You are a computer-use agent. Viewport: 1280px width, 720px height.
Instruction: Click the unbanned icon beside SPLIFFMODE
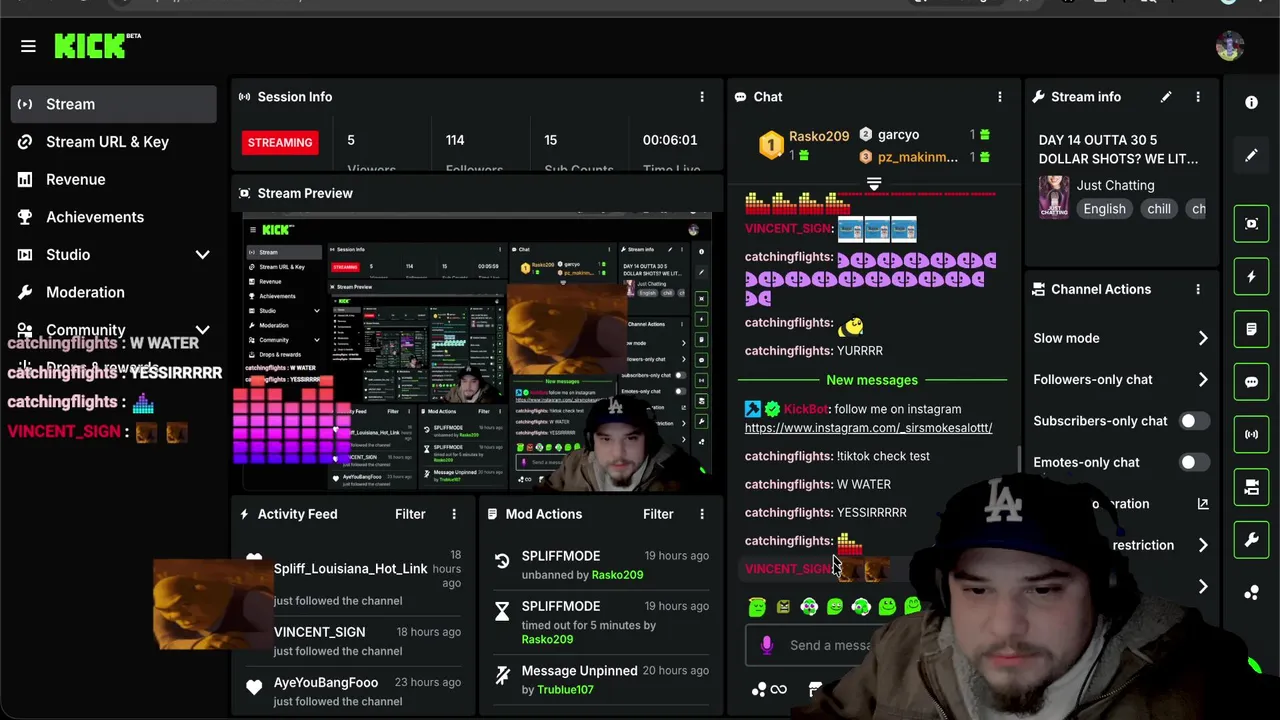(502, 561)
